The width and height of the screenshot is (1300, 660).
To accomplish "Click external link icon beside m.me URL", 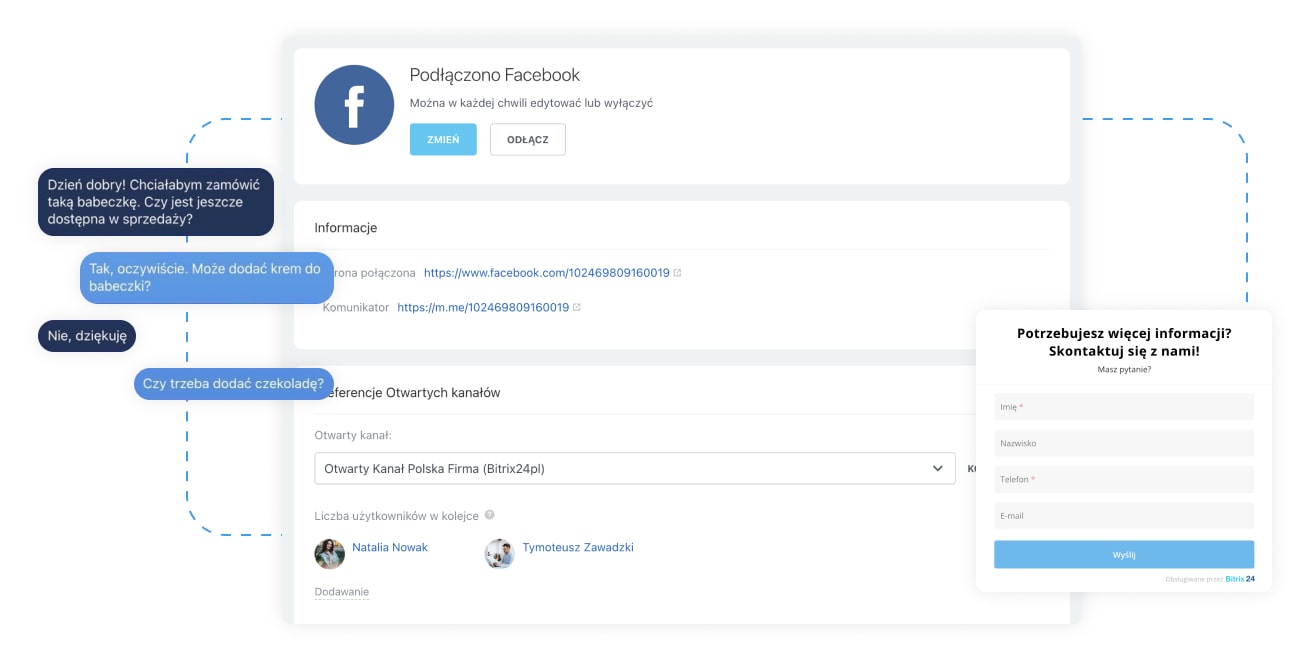I will pyautogui.click(x=576, y=307).
